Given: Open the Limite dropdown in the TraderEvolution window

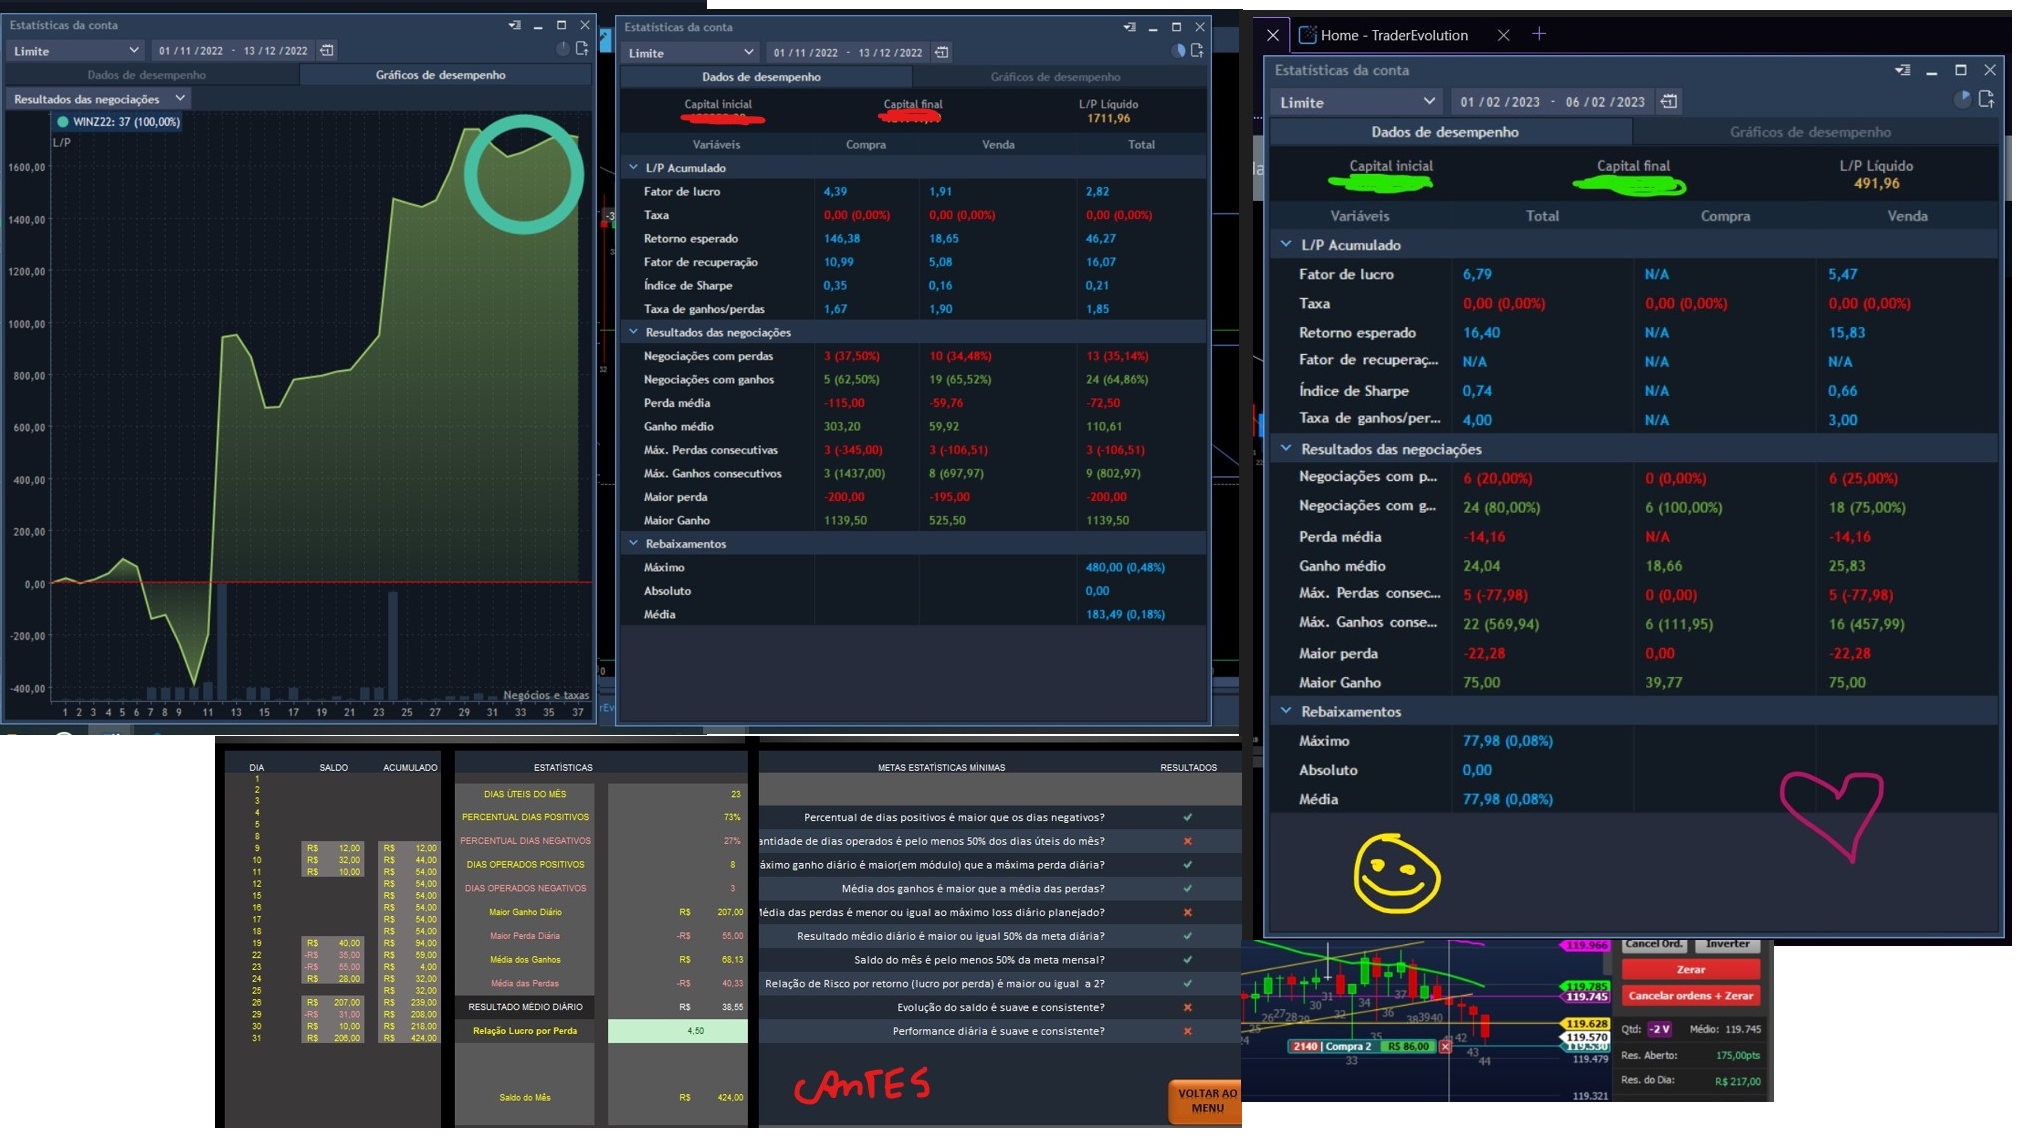Looking at the screenshot, I should [x=1356, y=102].
